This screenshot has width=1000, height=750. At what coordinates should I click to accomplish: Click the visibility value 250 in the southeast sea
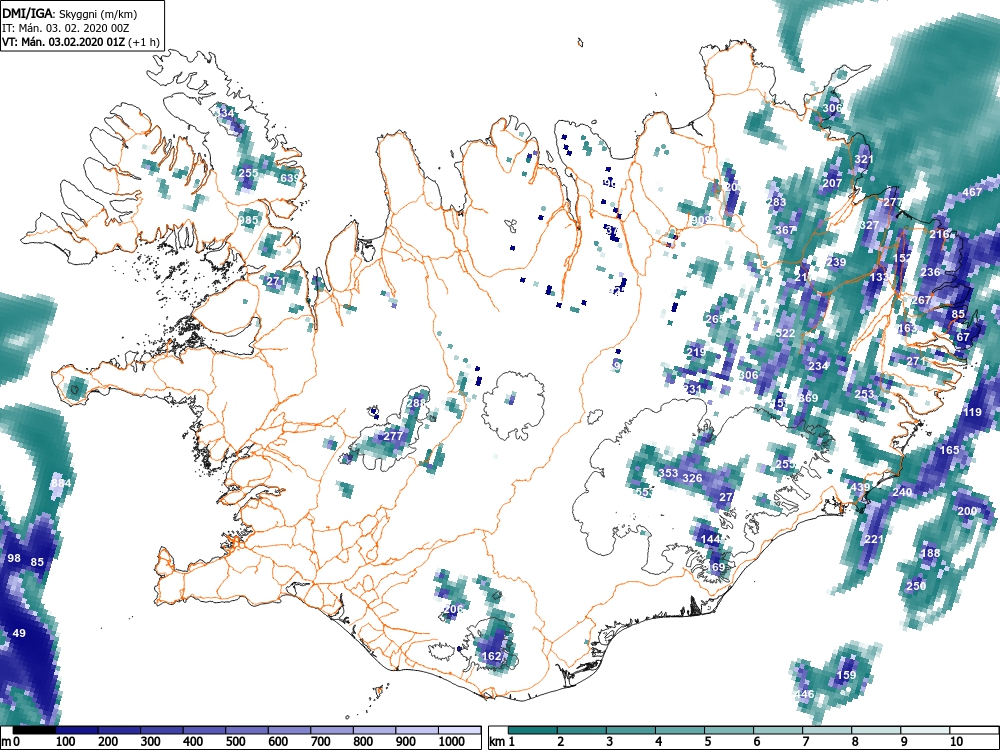pos(916,586)
